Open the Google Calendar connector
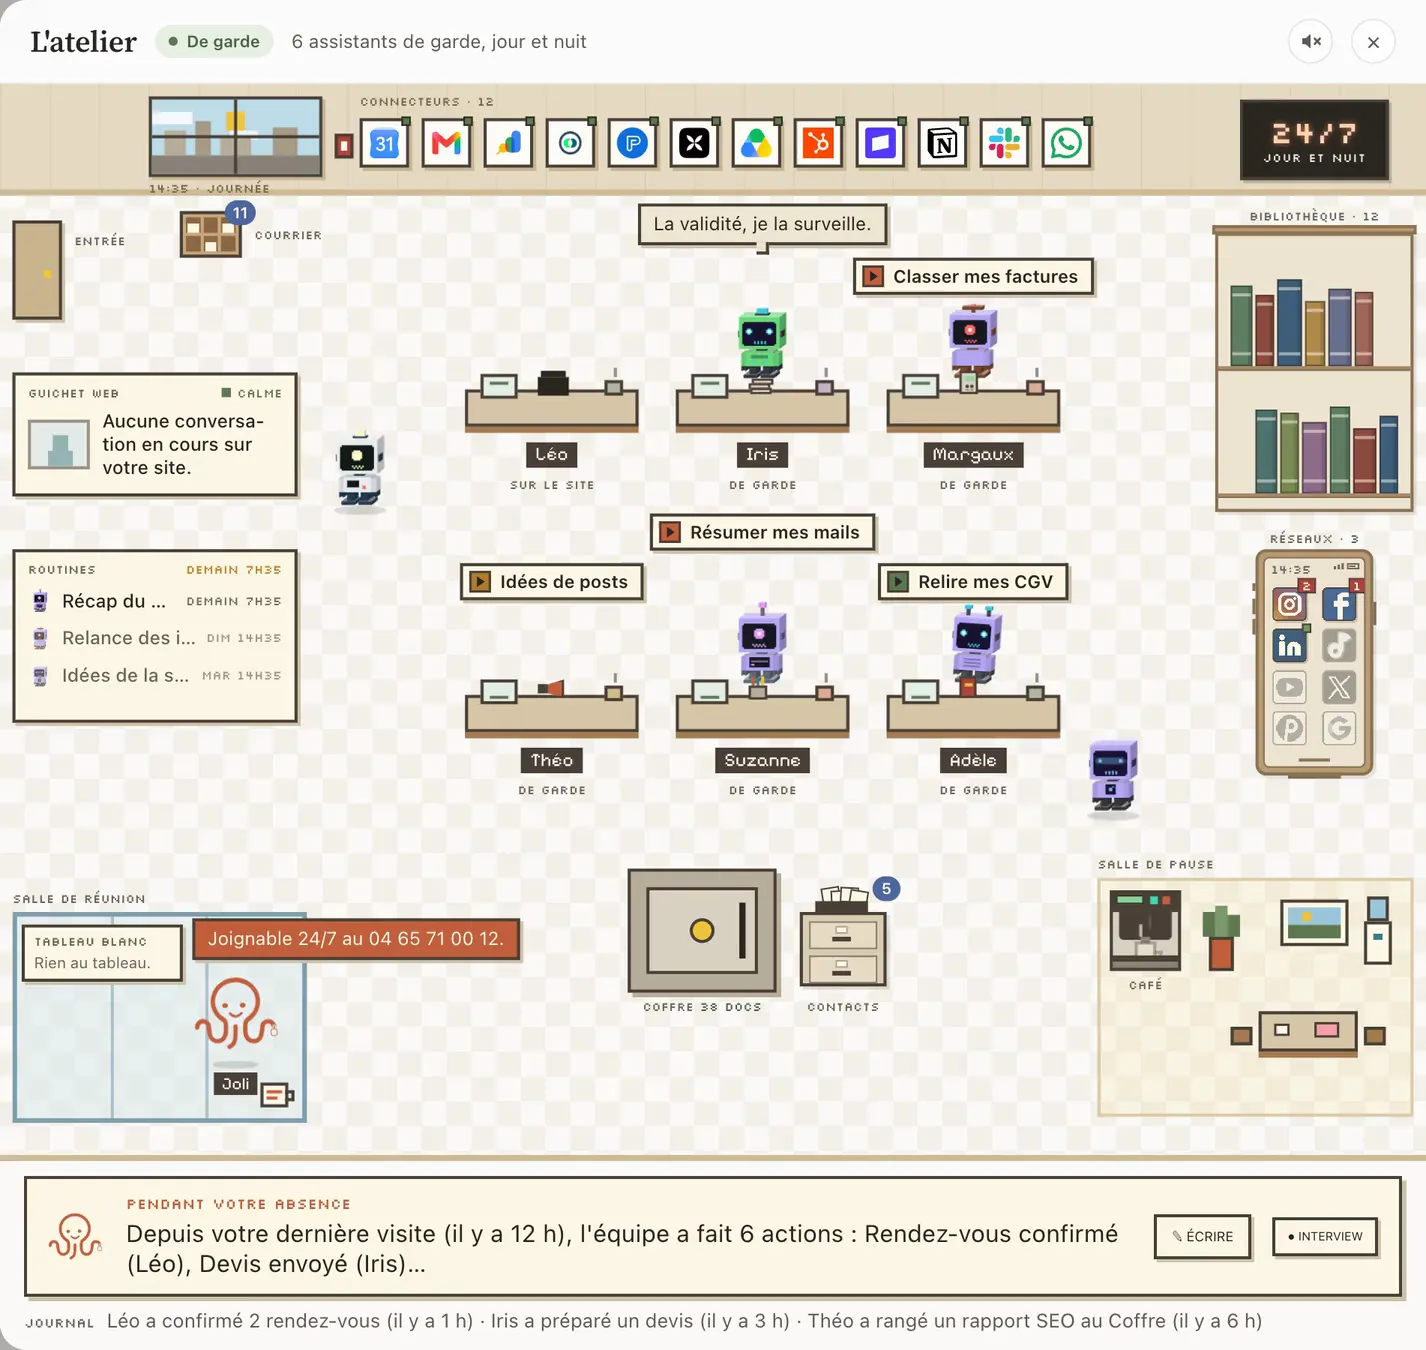The image size is (1426, 1350). [385, 144]
